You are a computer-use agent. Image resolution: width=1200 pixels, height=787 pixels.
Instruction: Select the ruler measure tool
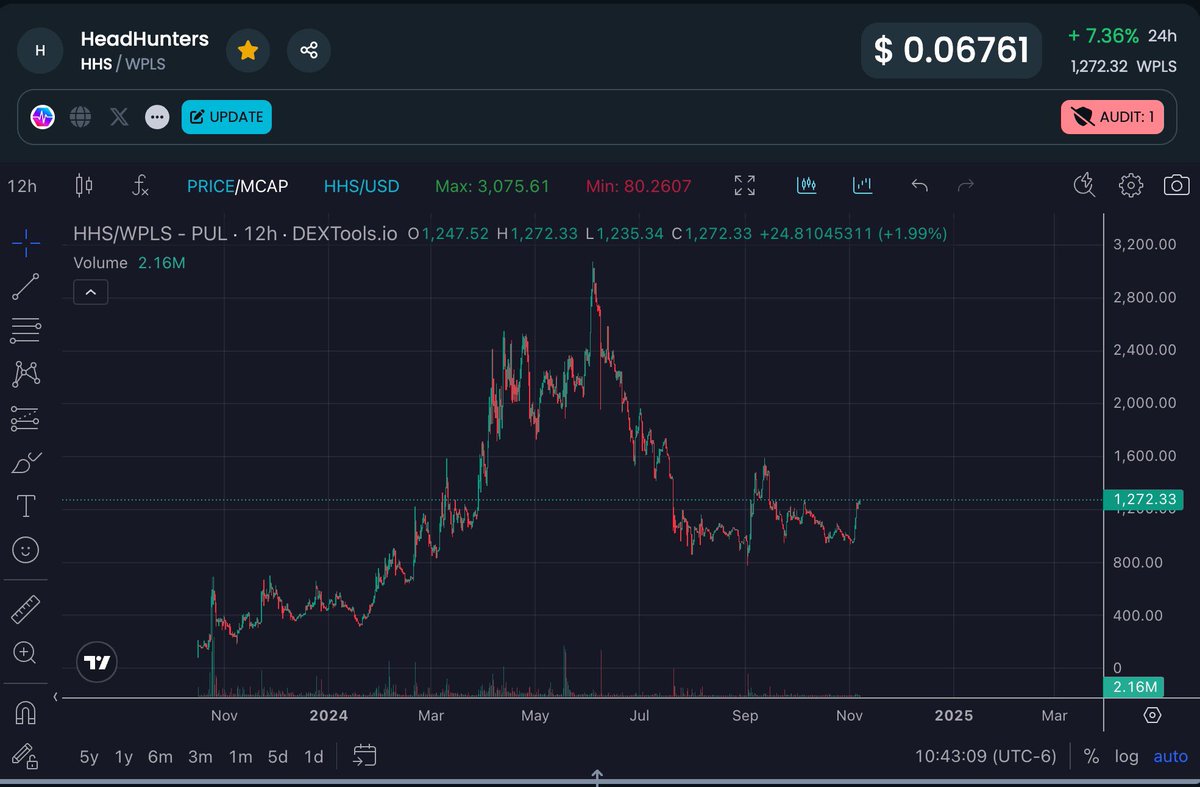(26, 607)
